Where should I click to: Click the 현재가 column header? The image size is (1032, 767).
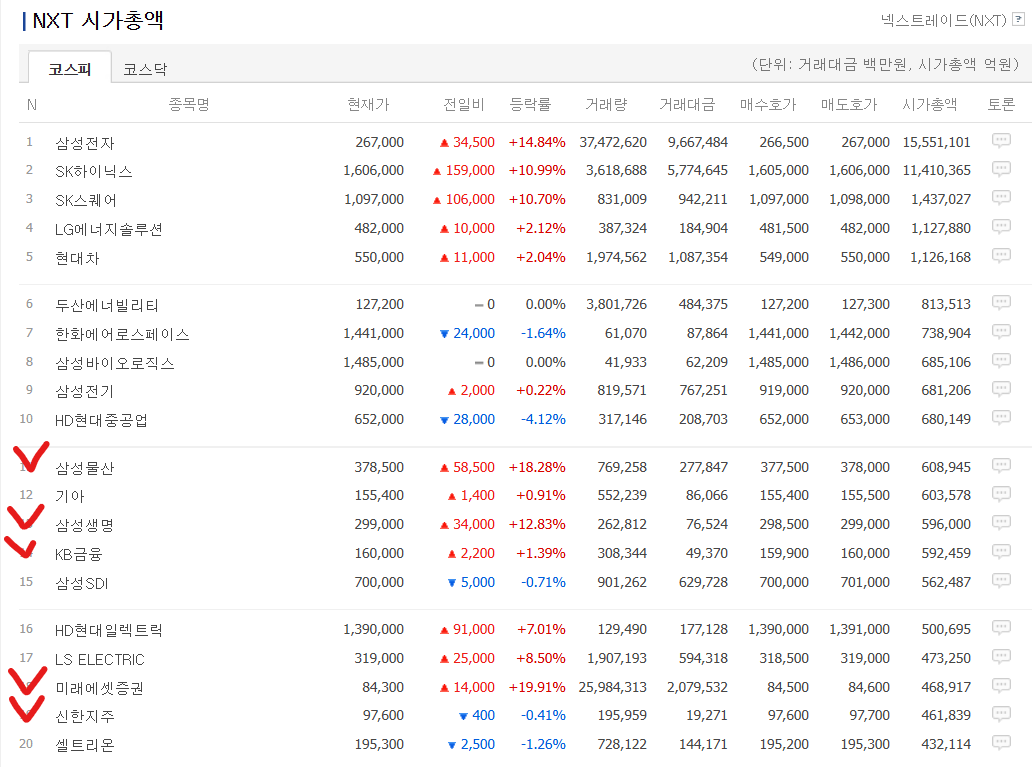pyautogui.click(x=369, y=104)
